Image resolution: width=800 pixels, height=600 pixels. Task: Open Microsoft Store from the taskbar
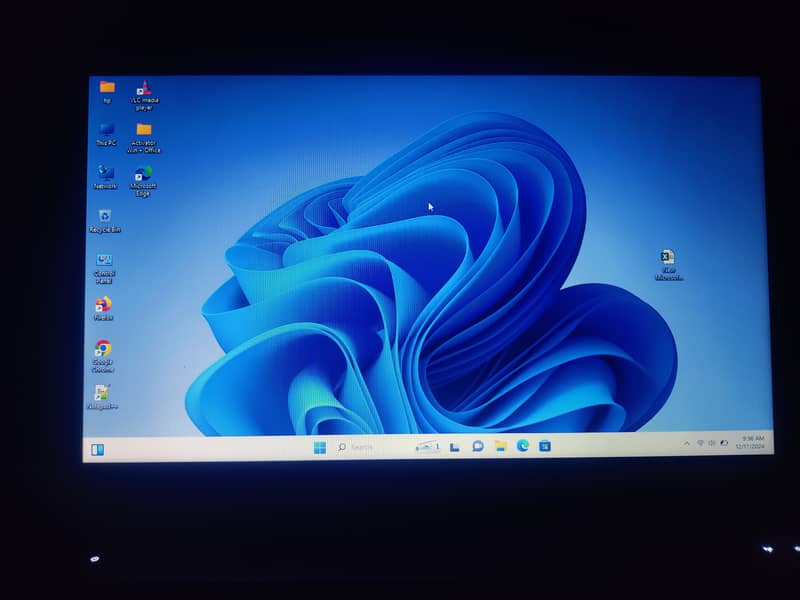pos(545,446)
